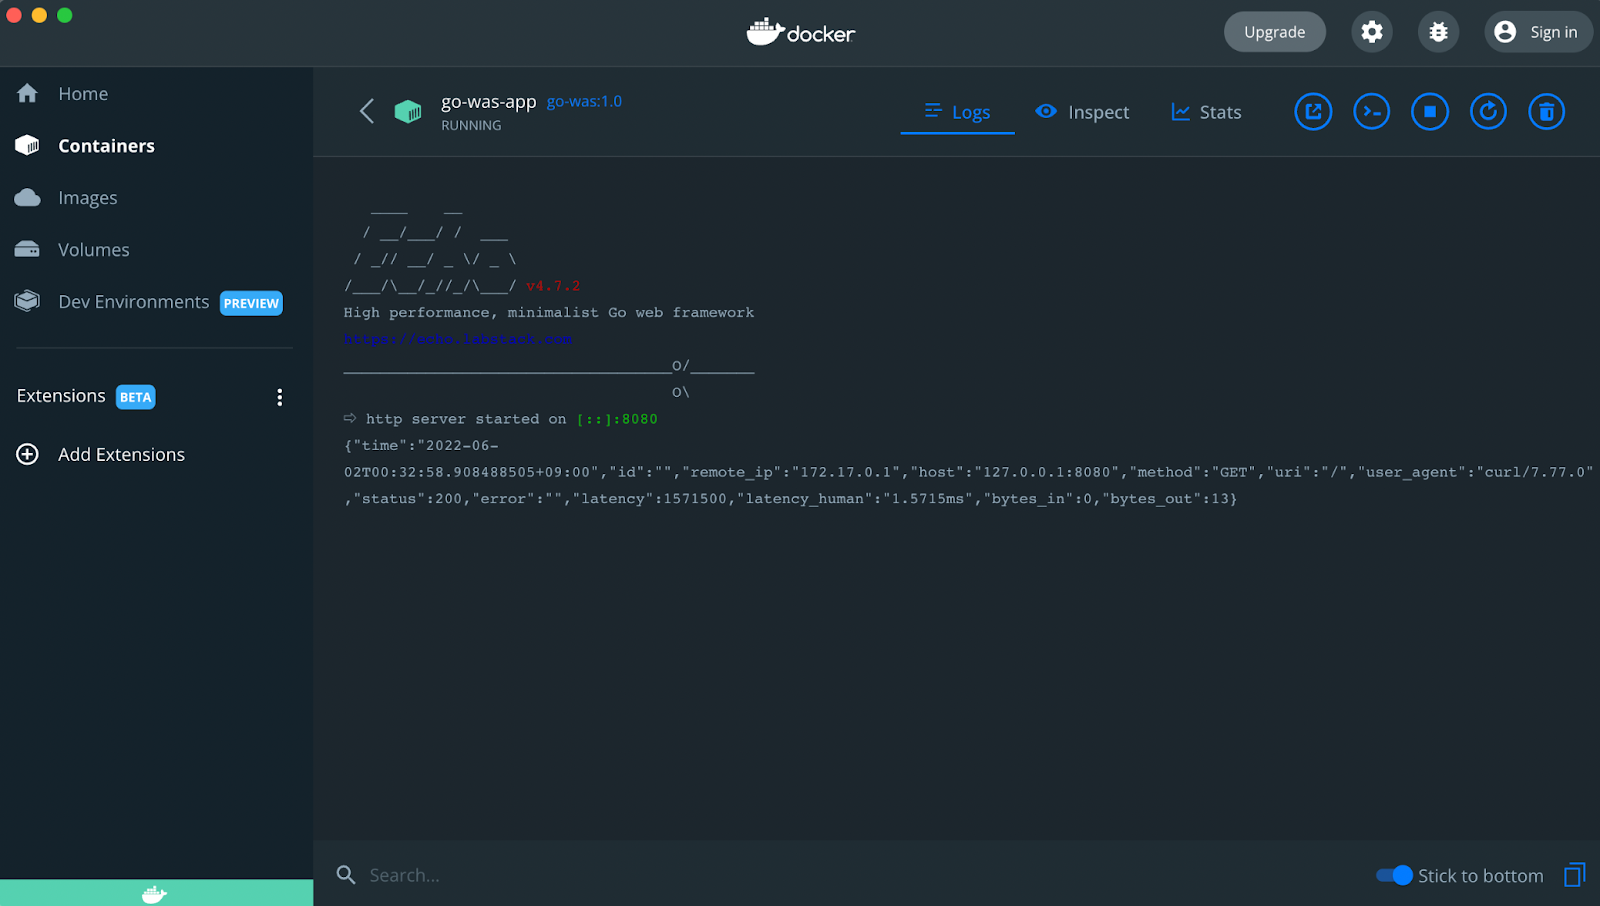
Task: Open the troubleshoot bug icon
Action: (1438, 32)
